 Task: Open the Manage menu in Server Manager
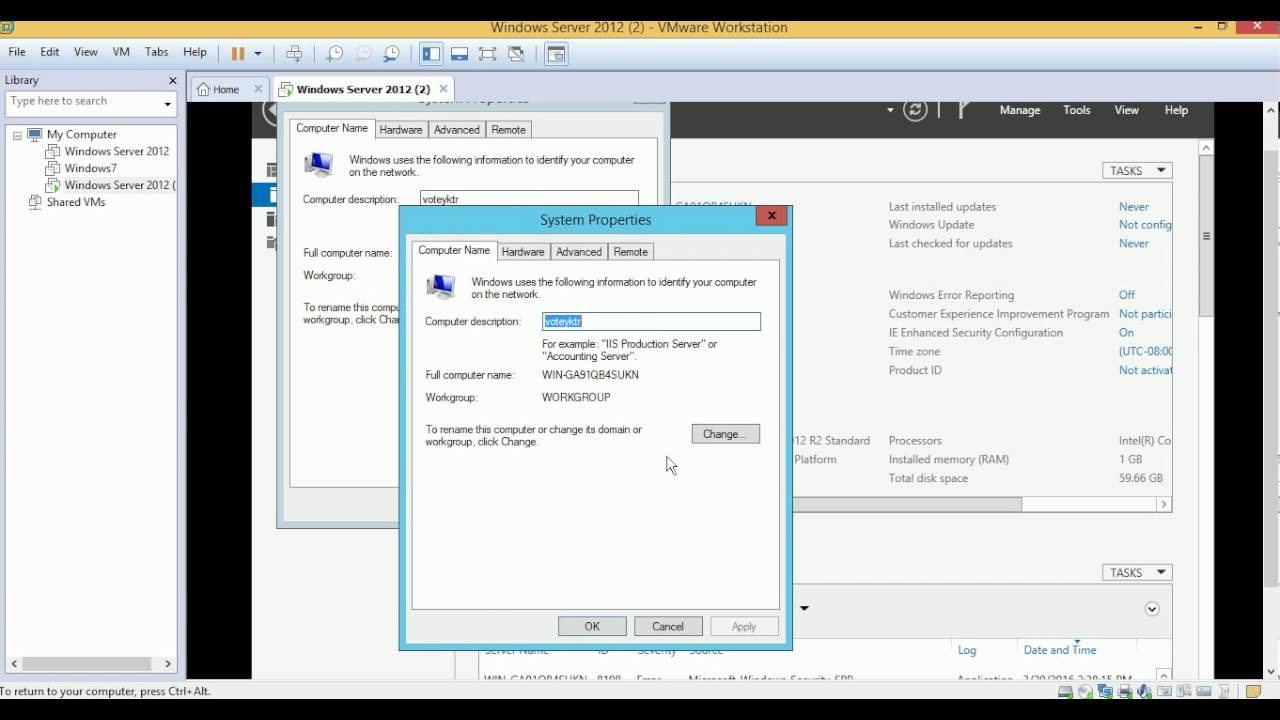[x=1020, y=110]
